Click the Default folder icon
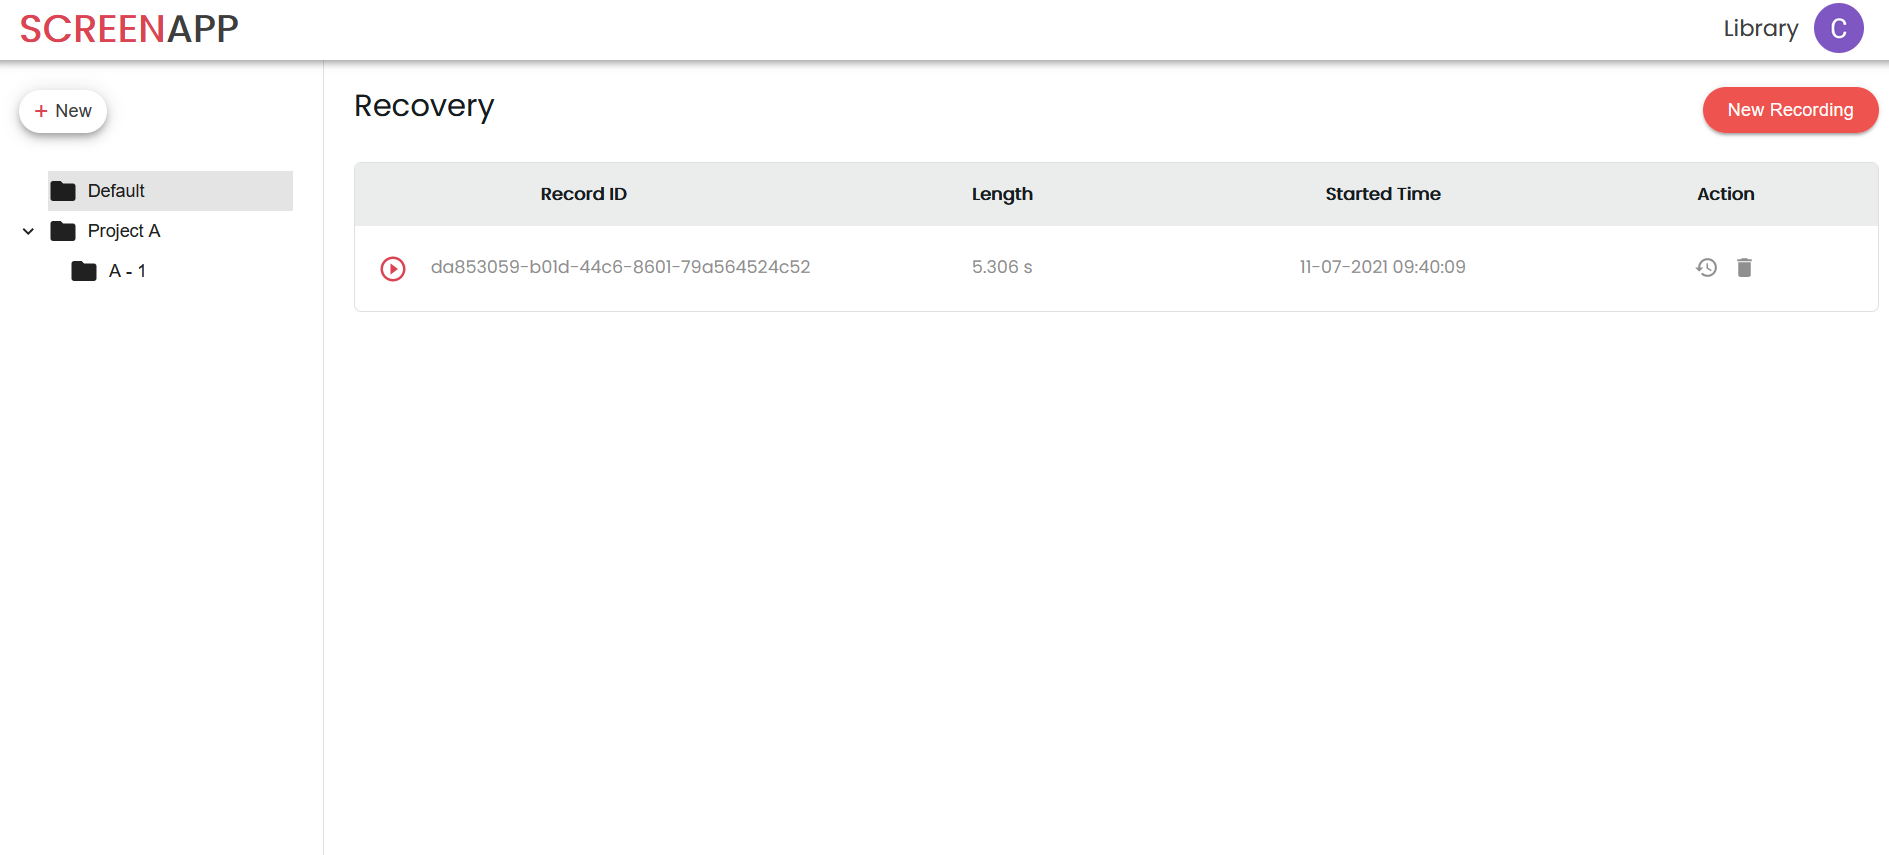The image size is (1889, 855). point(63,191)
